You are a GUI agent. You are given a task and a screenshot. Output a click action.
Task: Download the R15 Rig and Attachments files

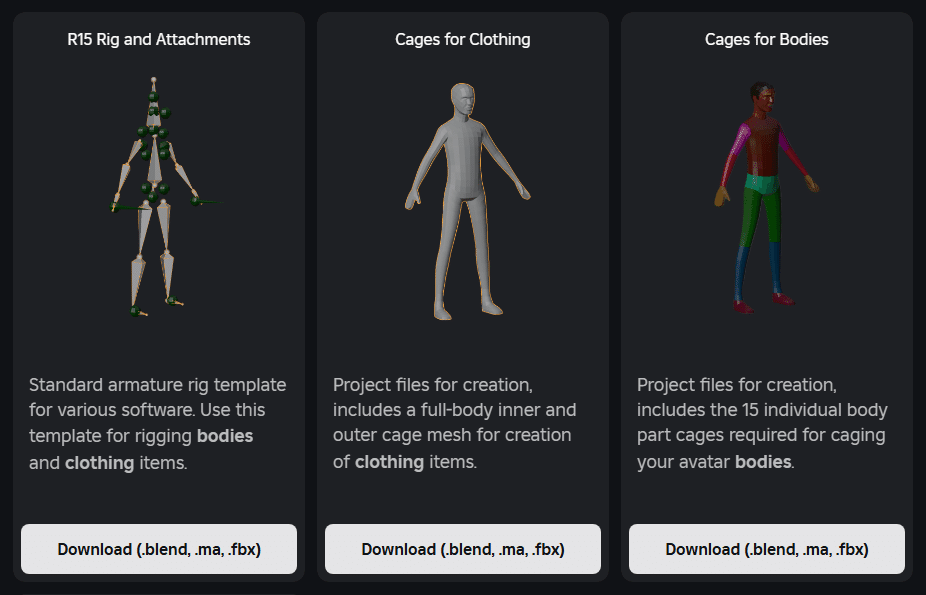[159, 549]
